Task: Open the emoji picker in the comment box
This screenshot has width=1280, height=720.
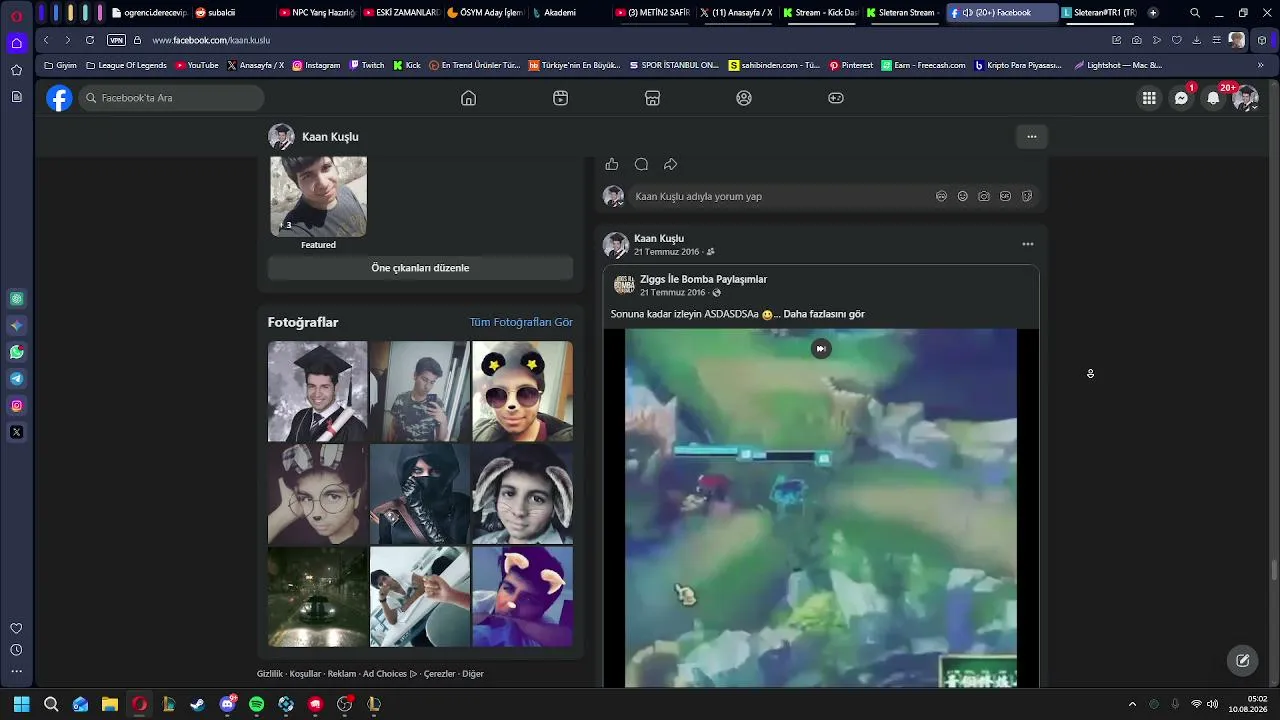Action: [x=963, y=196]
